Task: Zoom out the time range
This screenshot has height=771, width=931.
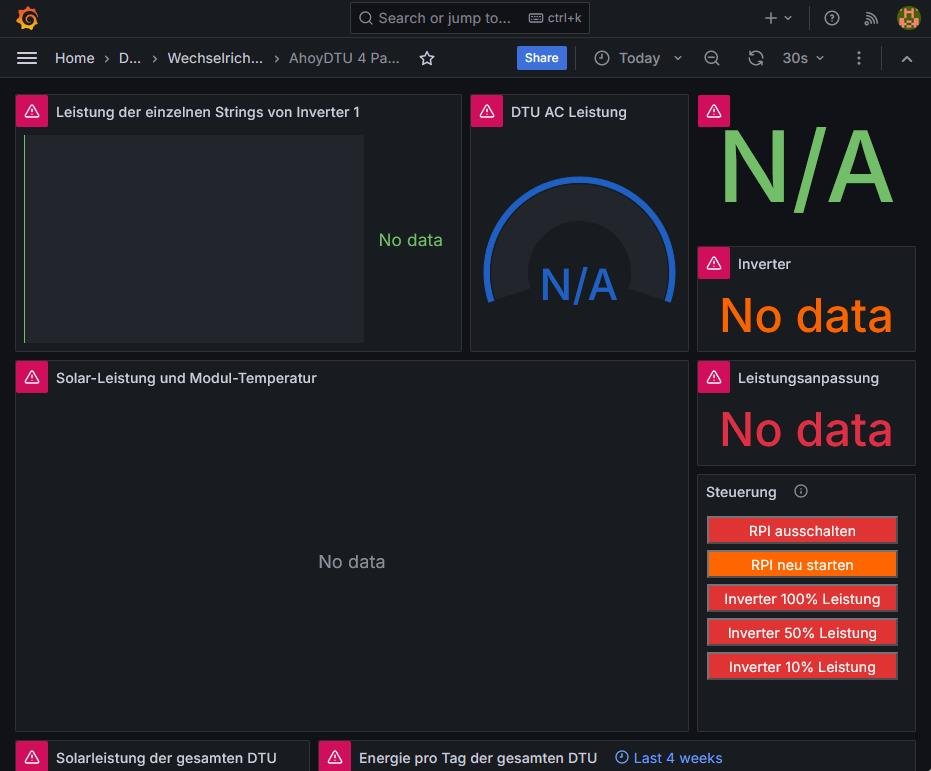Action: 712,58
